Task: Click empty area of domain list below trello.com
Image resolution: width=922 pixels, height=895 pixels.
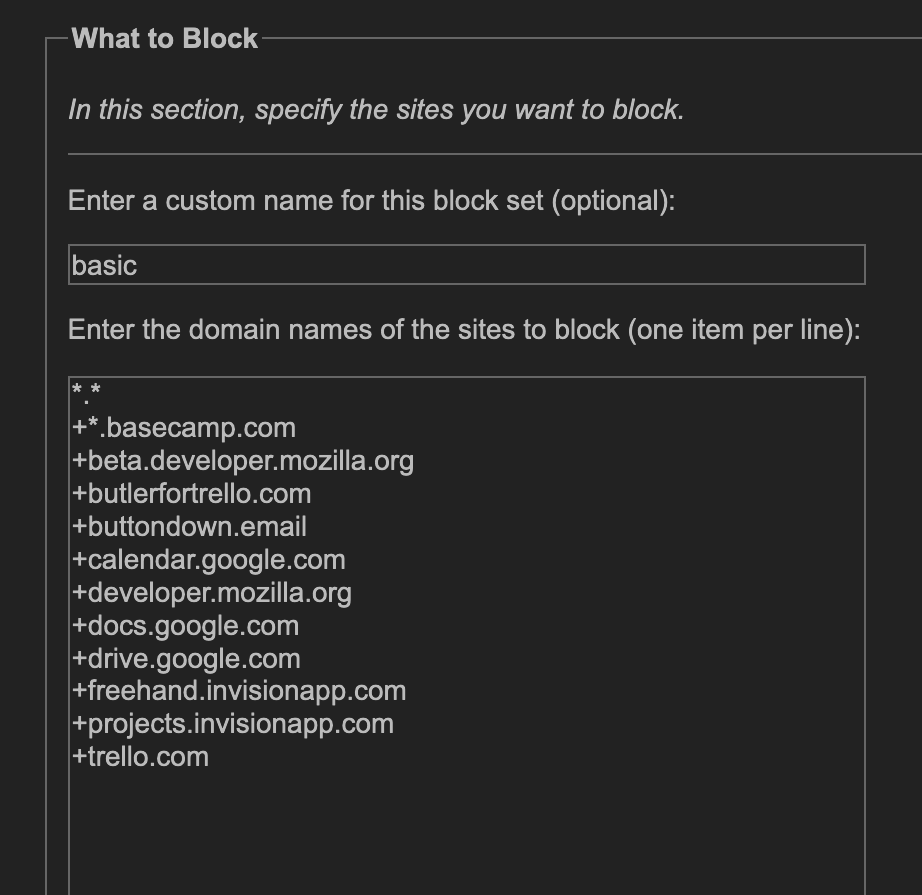Action: point(466,835)
